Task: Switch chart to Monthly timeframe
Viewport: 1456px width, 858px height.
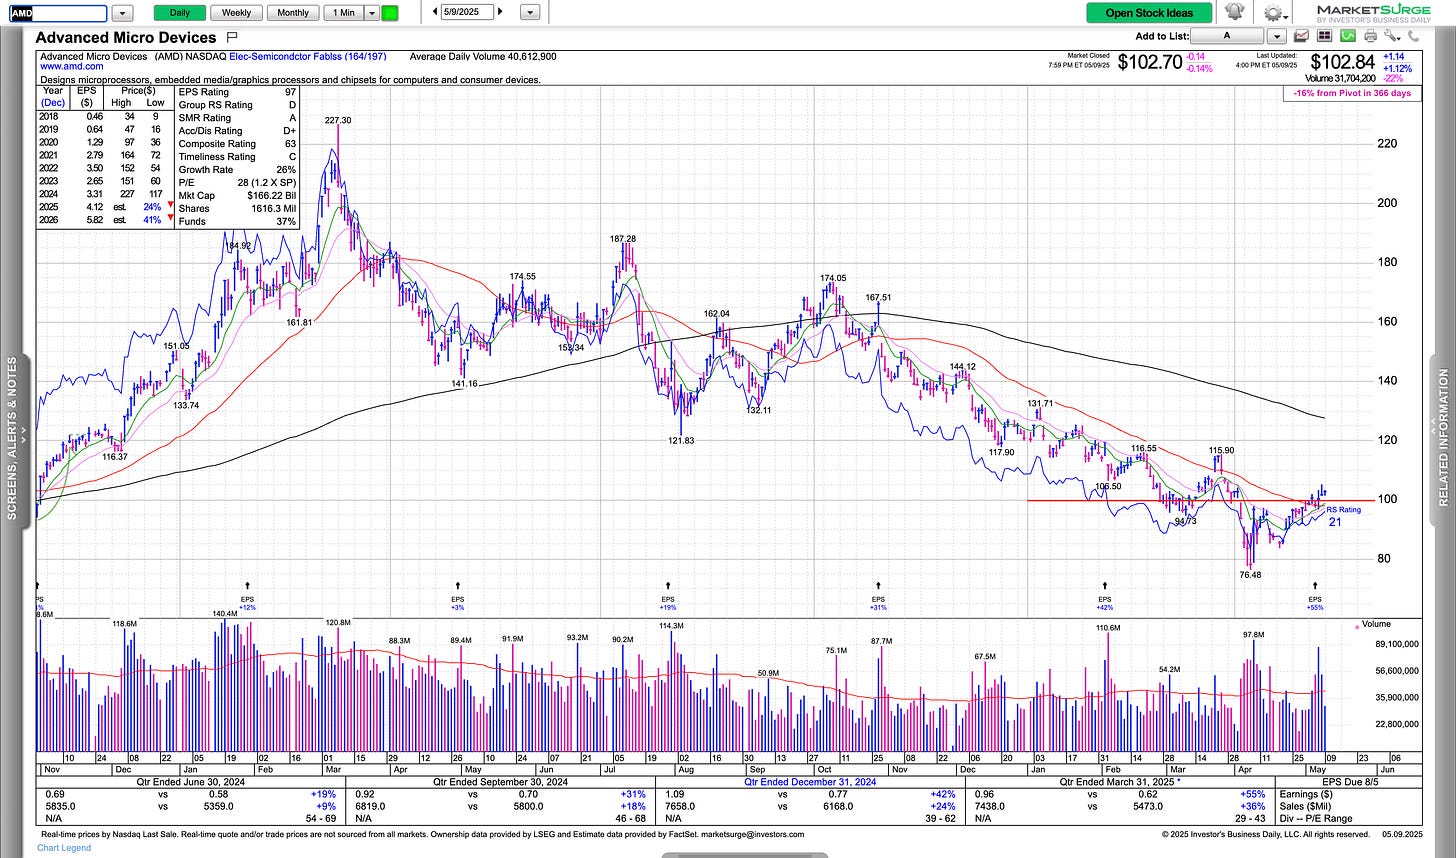Action: 293,13
